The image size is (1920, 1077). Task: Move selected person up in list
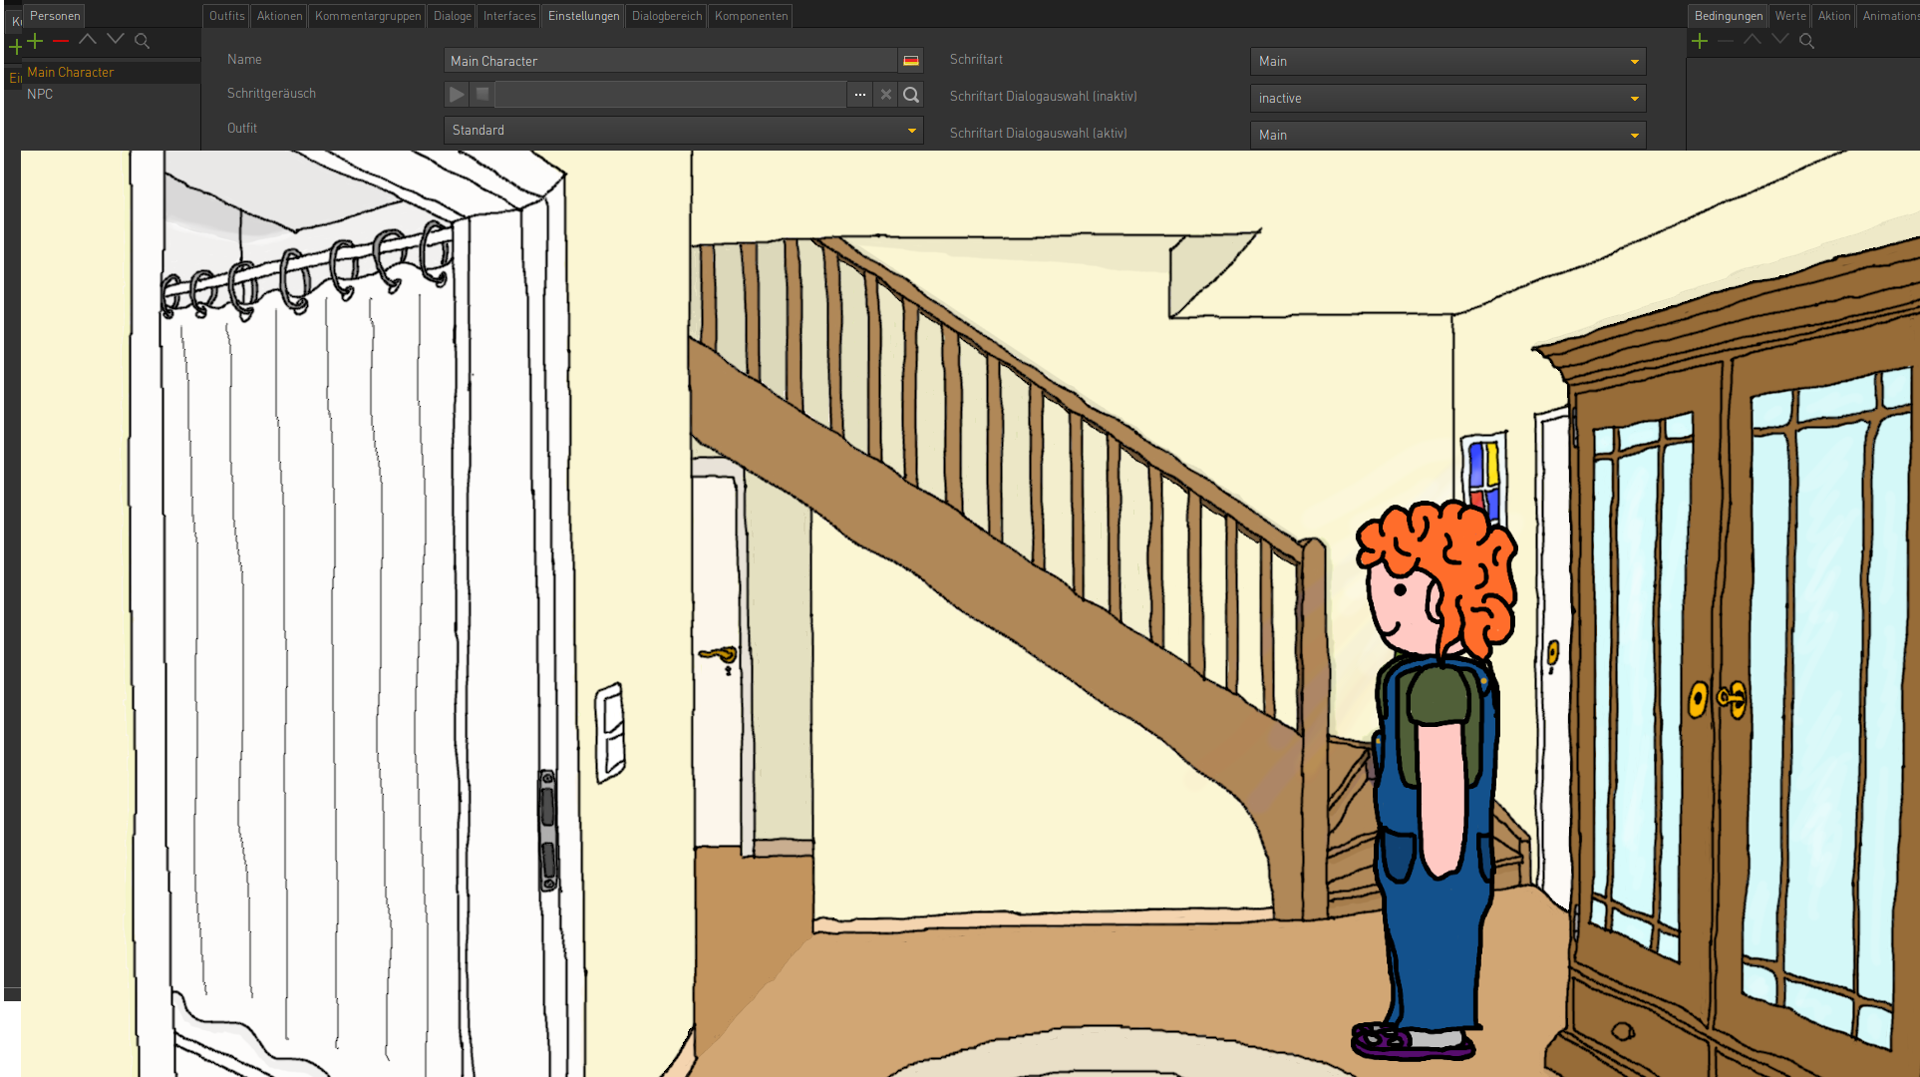click(x=88, y=40)
